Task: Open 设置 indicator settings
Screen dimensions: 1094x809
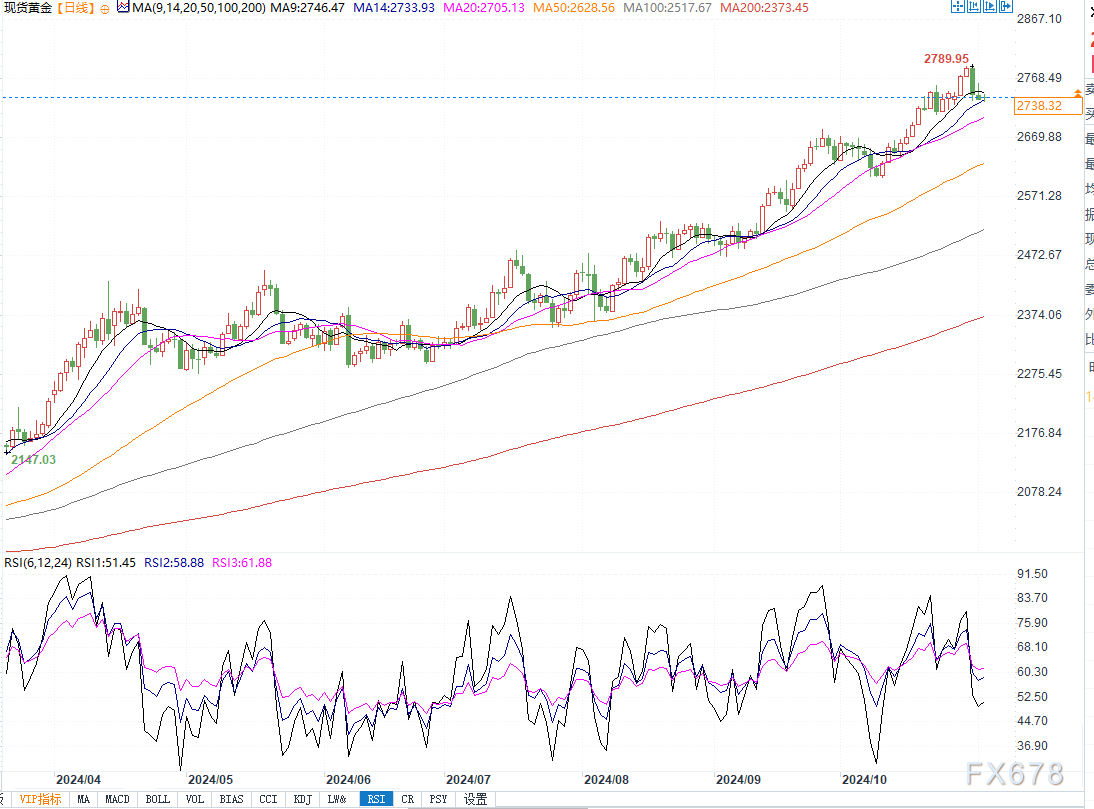Action: tap(476, 799)
